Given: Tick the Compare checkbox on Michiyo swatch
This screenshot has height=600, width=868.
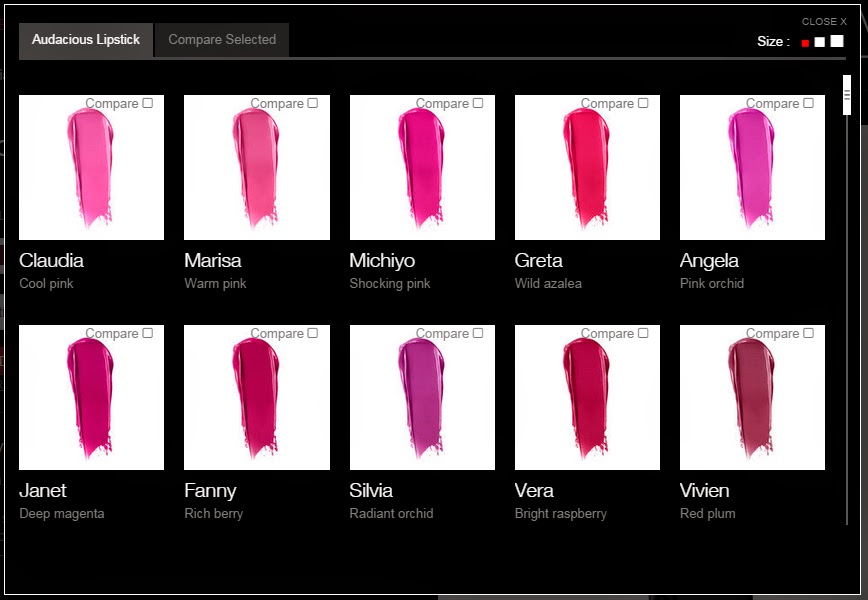Looking at the screenshot, I should point(478,103).
